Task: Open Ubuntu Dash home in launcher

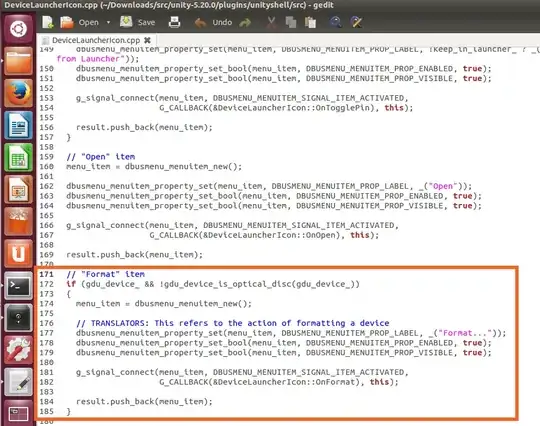Action: [18, 28]
